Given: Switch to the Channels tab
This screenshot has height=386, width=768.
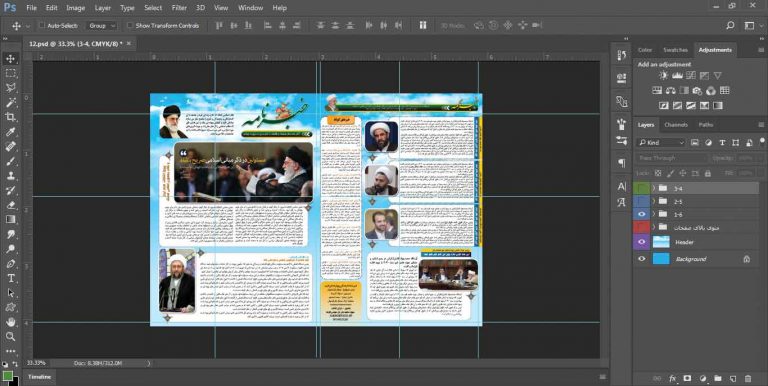Looking at the screenshot, I should point(676,125).
